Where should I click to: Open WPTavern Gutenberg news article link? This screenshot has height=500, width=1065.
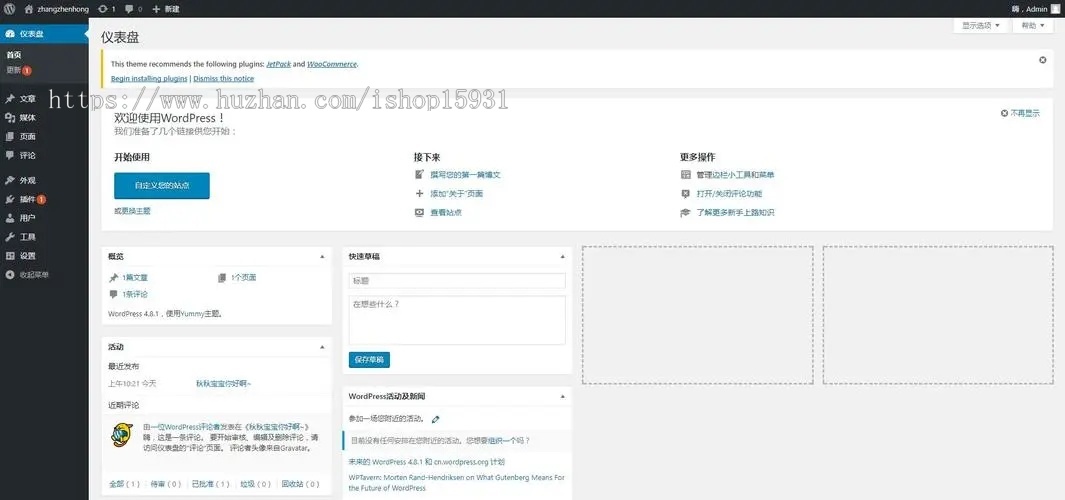[x=456, y=483]
